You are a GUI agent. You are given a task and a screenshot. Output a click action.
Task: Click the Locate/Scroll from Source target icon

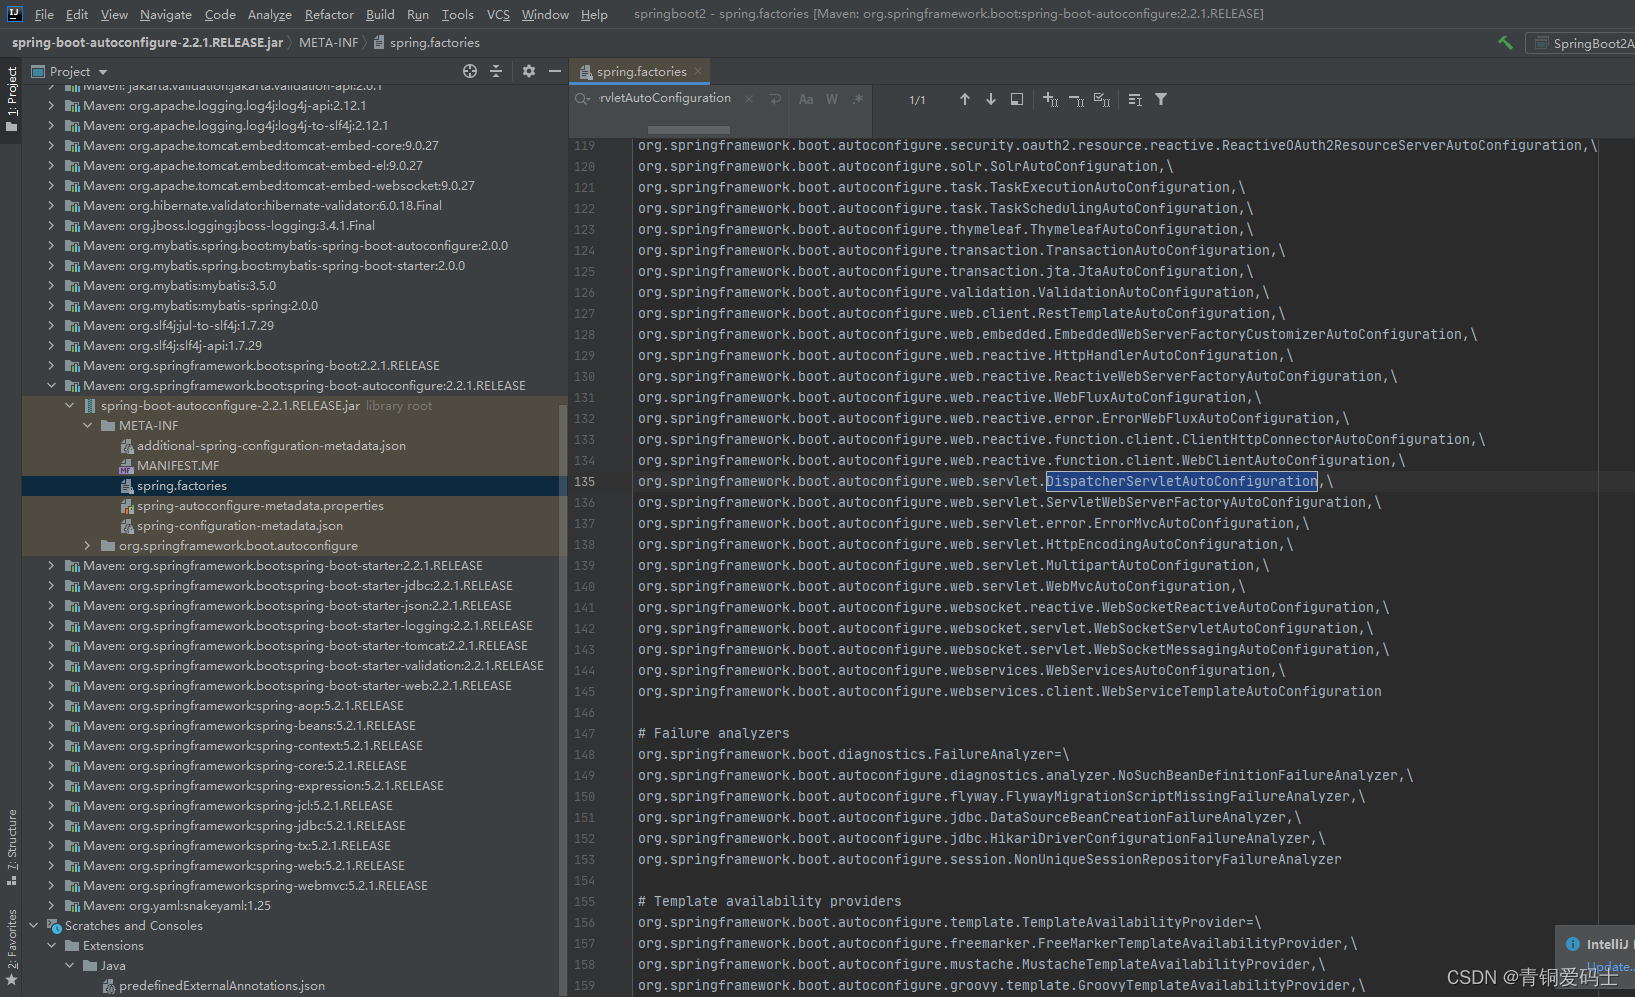[470, 71]
